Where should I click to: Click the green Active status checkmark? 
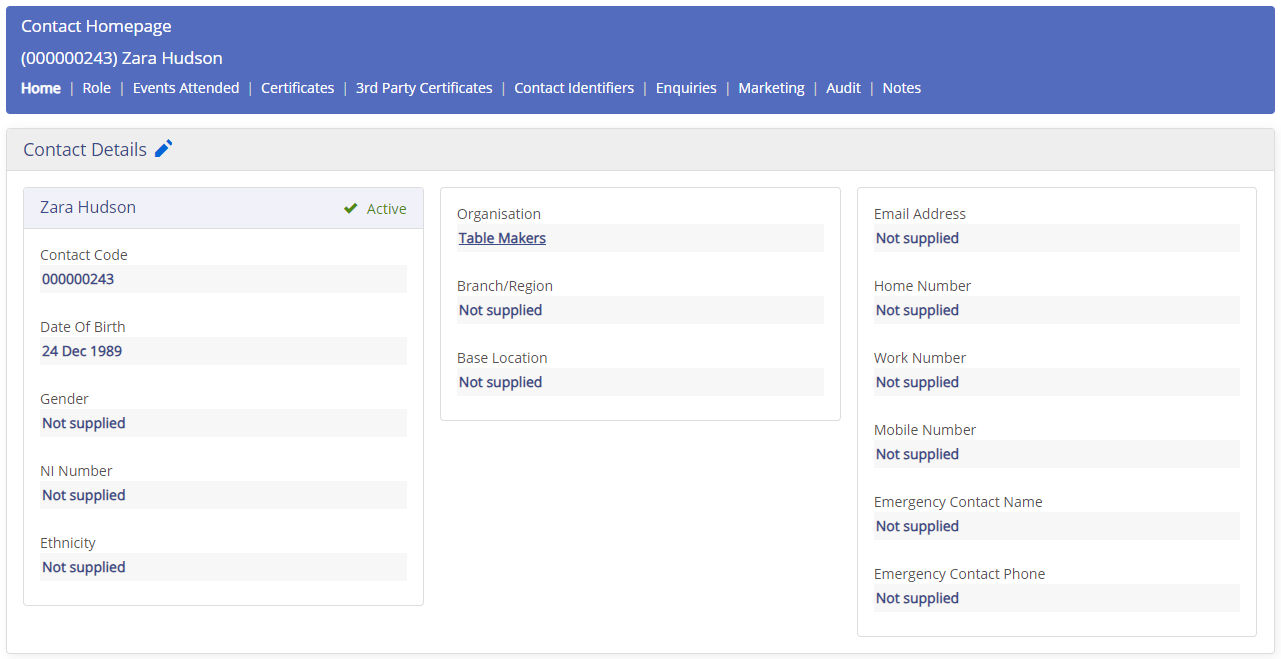click(350, 208)
